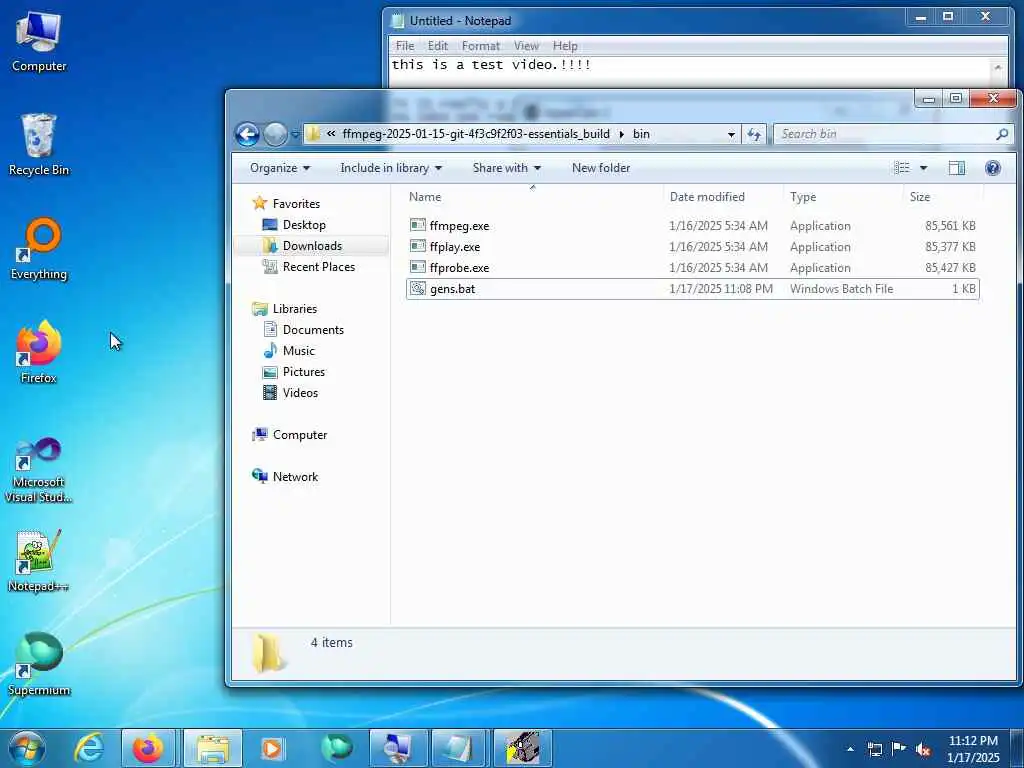Open Notepad's View menu
The image size is (1024, 768).
click(526, 46)
